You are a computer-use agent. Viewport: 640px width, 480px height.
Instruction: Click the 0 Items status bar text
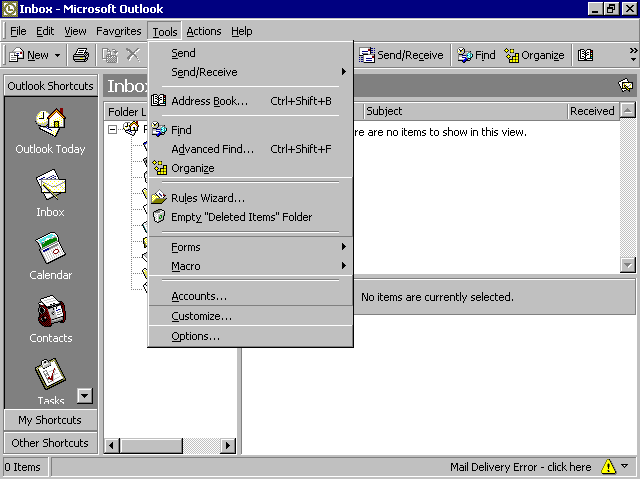point(23,467)
